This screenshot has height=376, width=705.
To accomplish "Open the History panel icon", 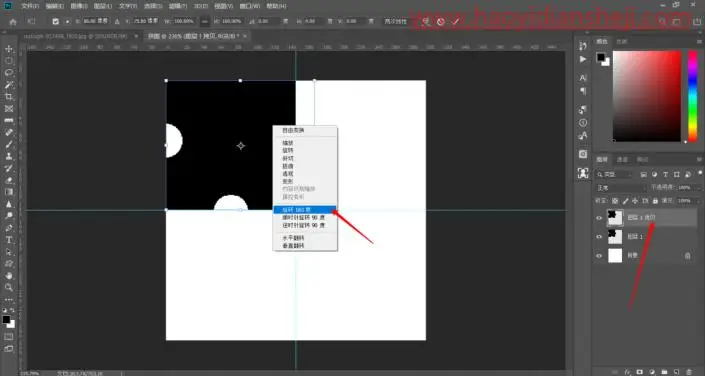I will click(583, 46).
